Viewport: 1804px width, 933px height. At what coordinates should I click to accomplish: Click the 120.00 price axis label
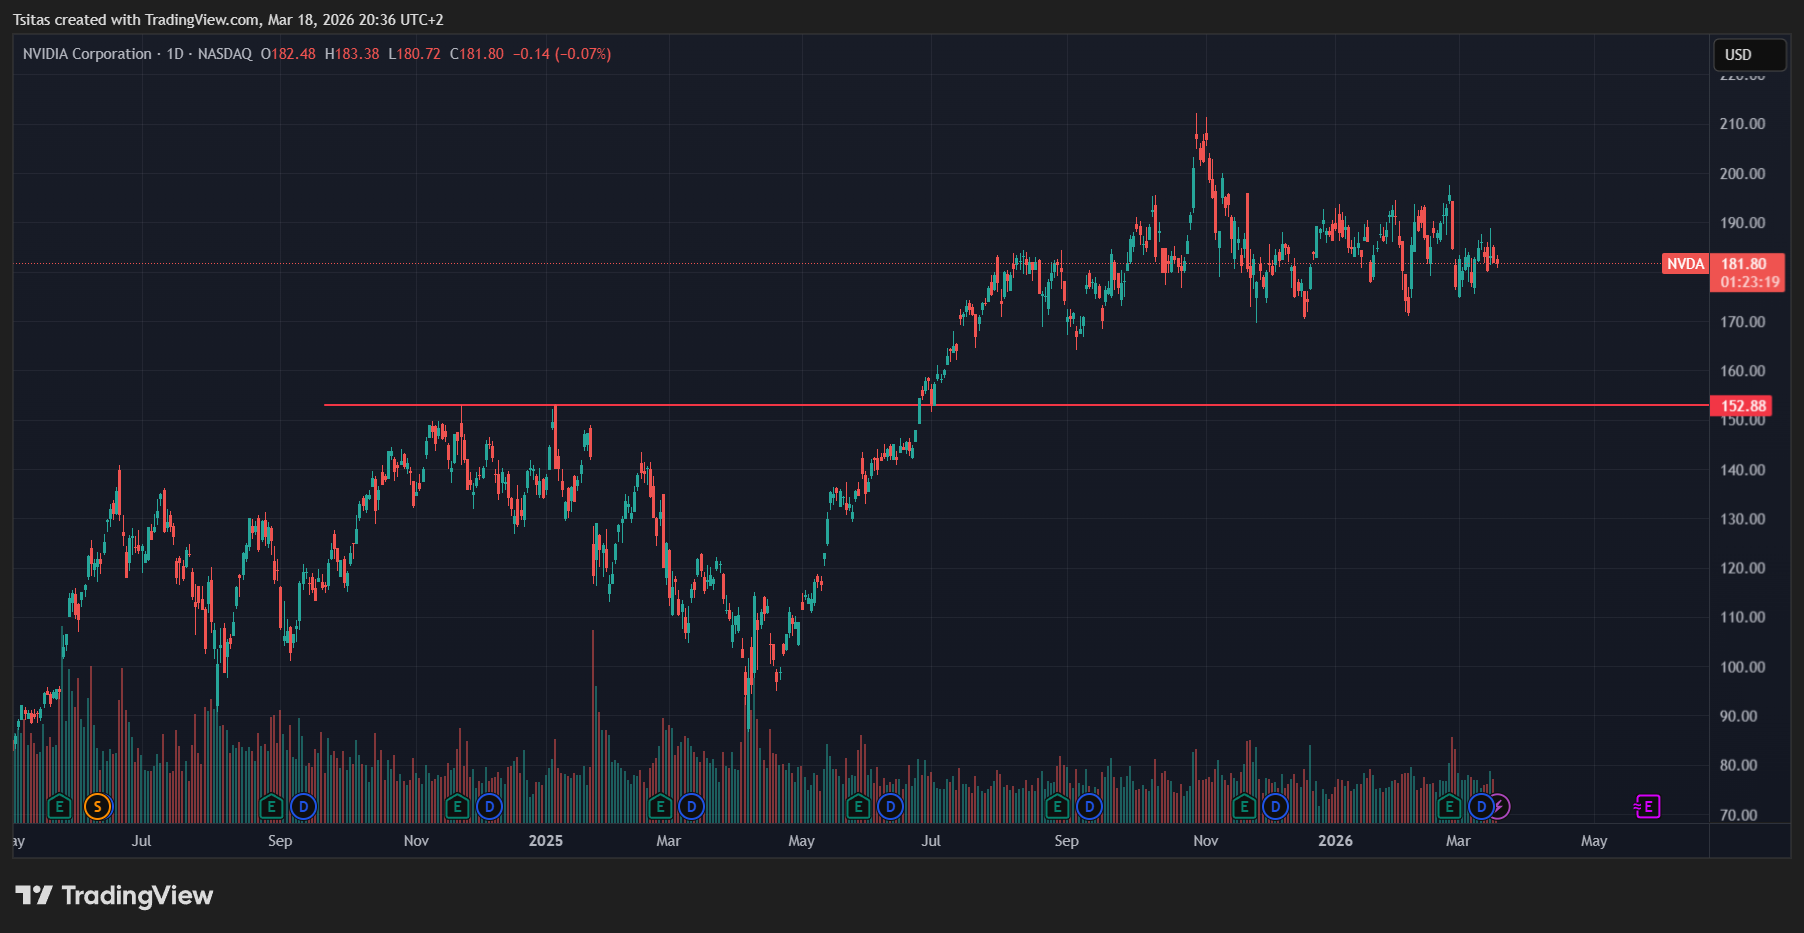point(1742,568)
